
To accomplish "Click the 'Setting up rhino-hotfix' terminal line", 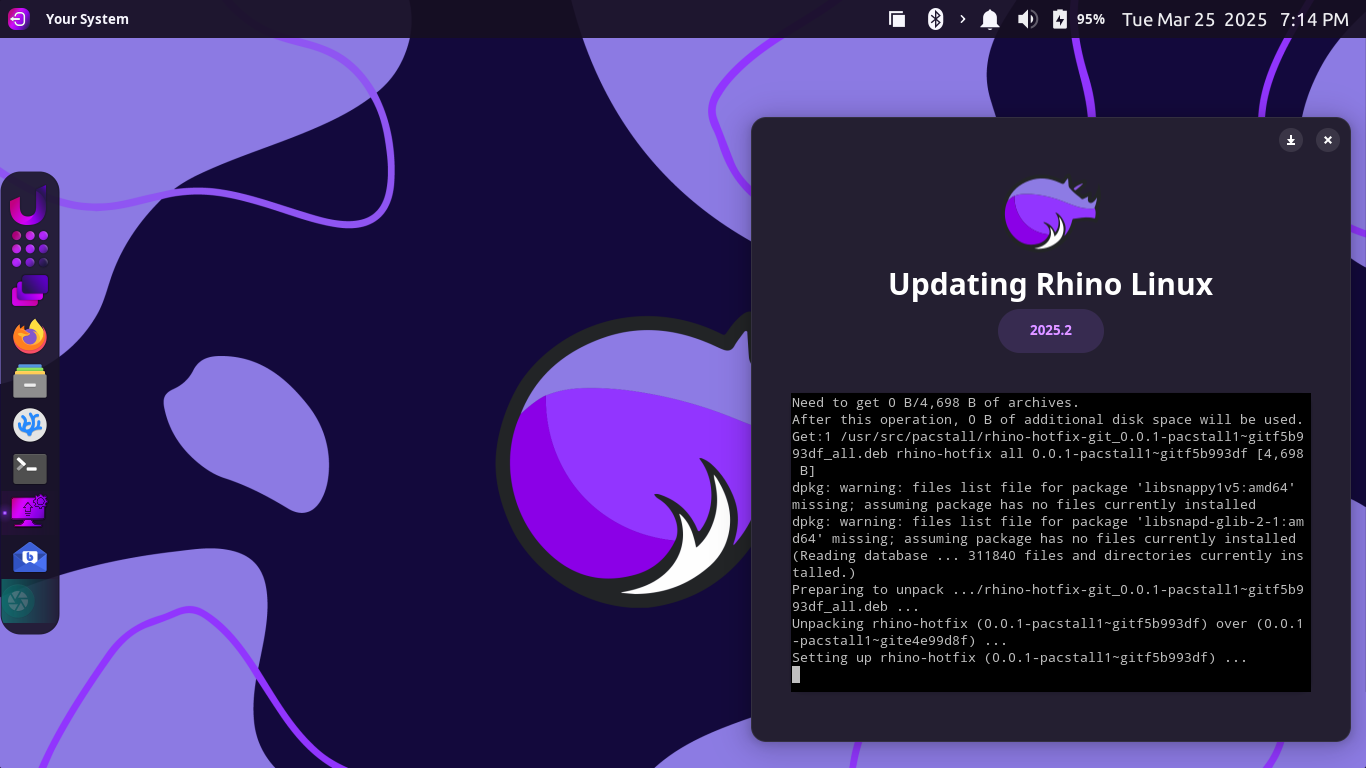I will [x=1020, y=657].
